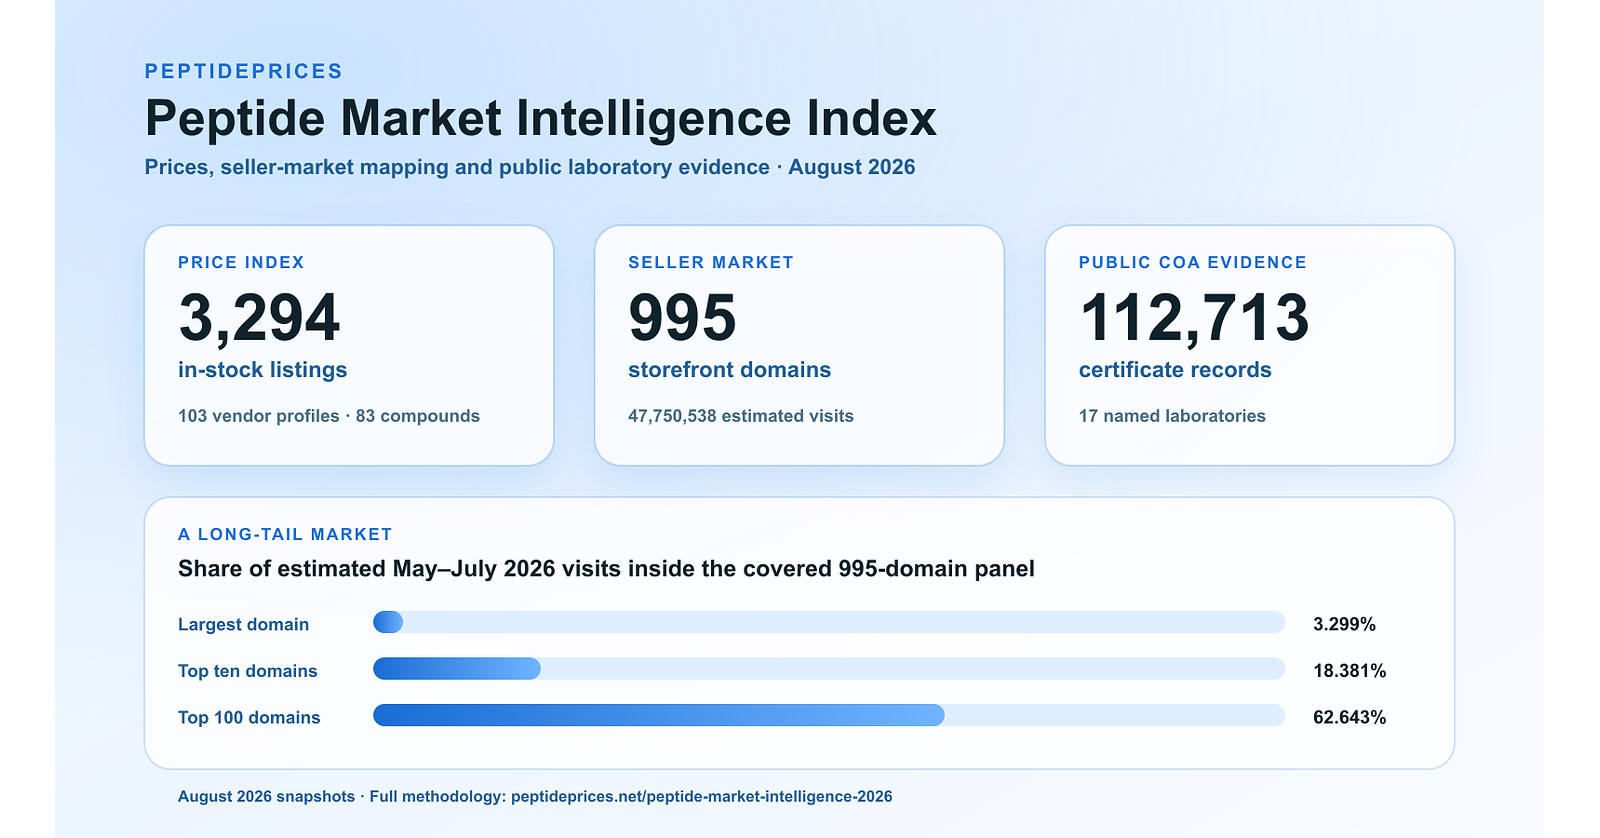1600x838 pixels.
Task: Click the SELLER MARKET heading
Action: [711, 262]
